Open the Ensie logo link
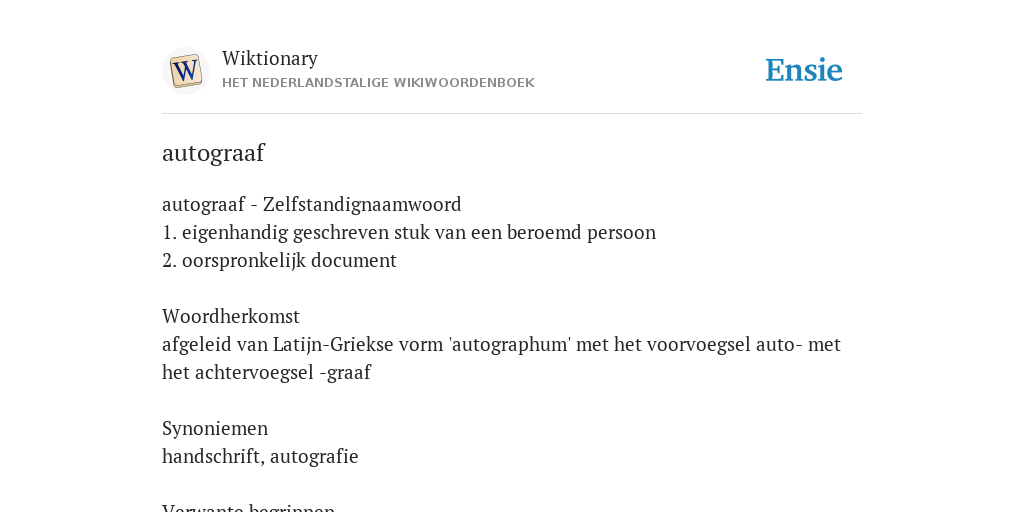The image size is (1024, 512). 803,70
